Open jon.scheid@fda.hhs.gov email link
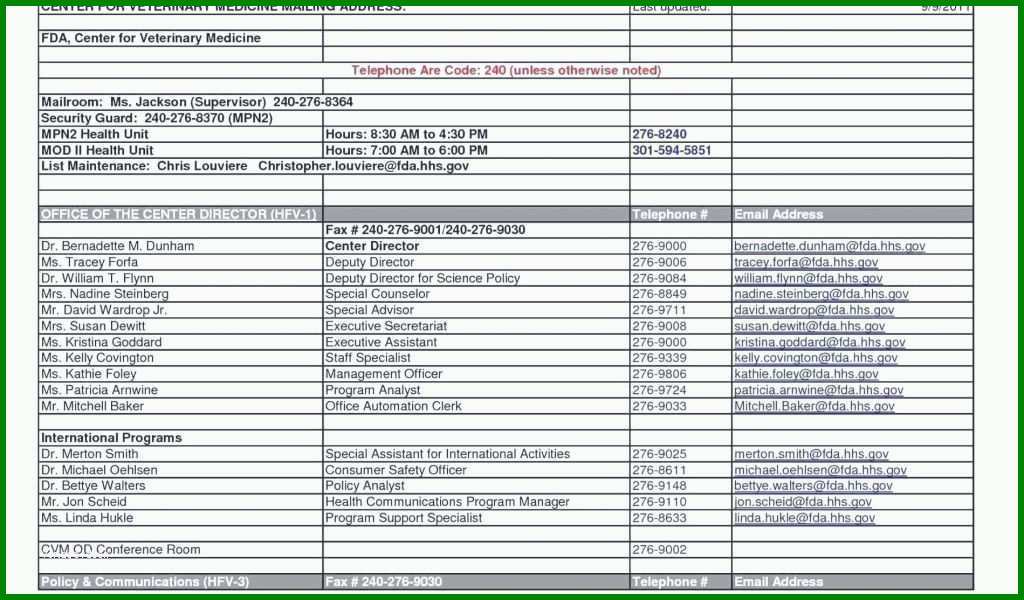 pos(803,502)
